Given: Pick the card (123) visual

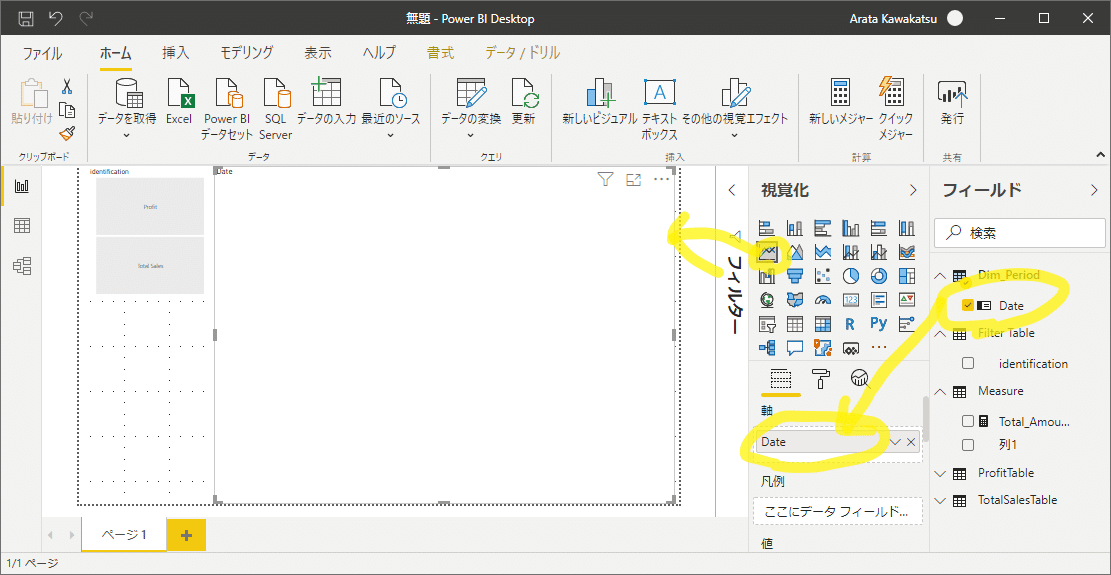Looking at the screenshot, I should tap(850, 300).
